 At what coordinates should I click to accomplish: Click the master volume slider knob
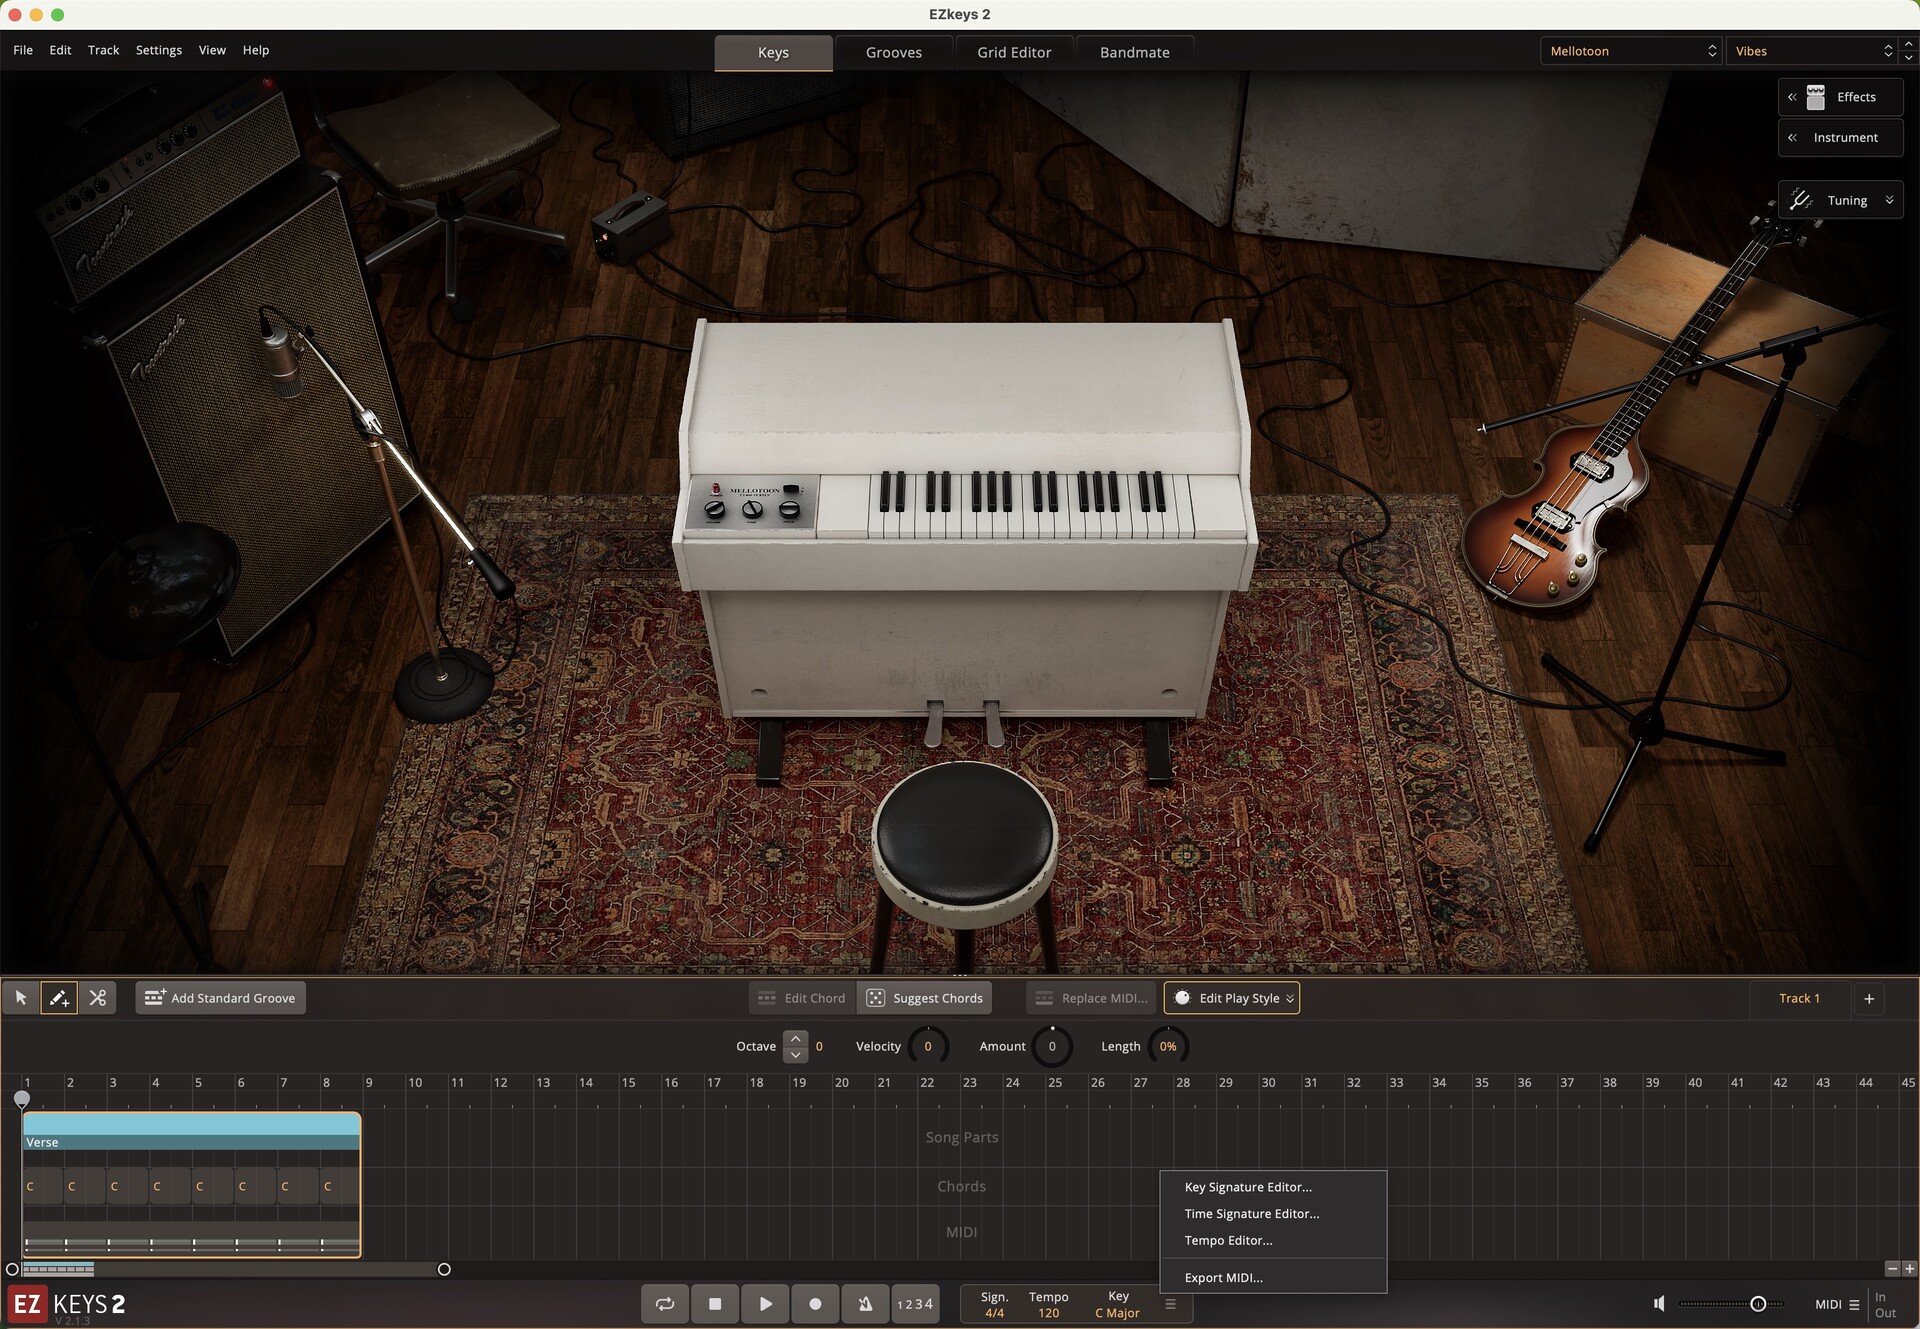(x=1758, y=1304)
